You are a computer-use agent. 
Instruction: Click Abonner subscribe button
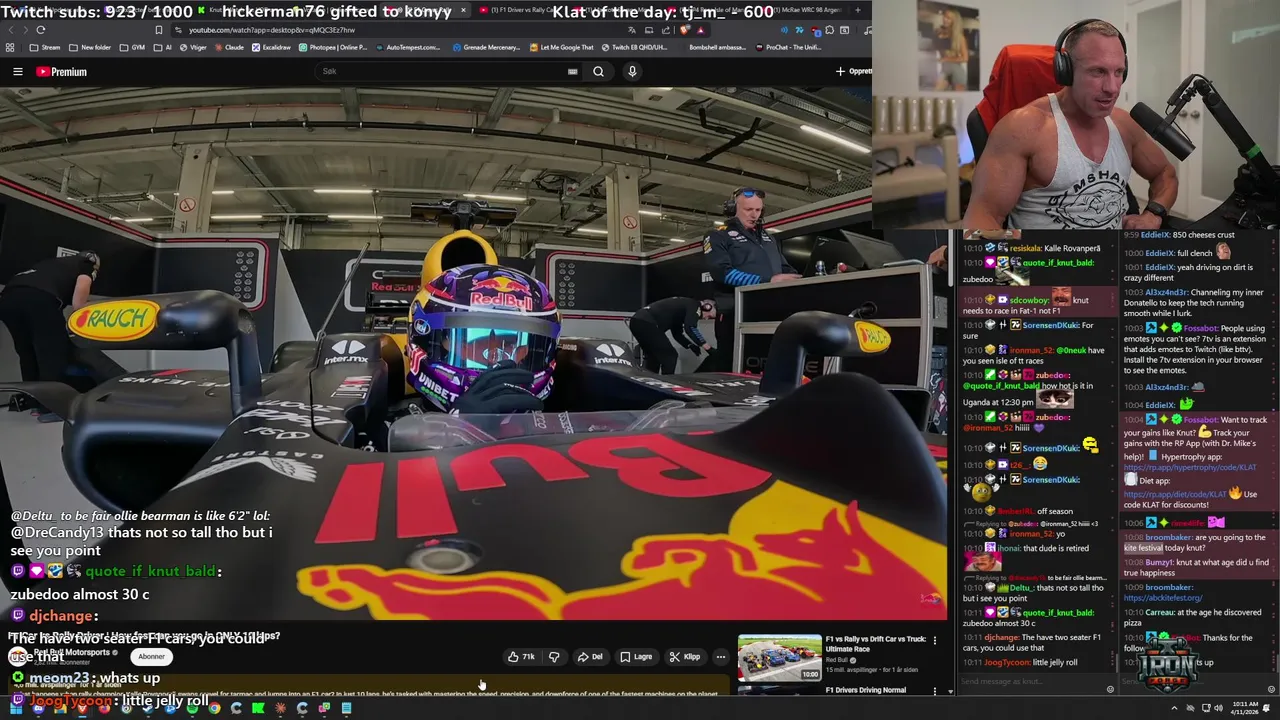(152, 657)
